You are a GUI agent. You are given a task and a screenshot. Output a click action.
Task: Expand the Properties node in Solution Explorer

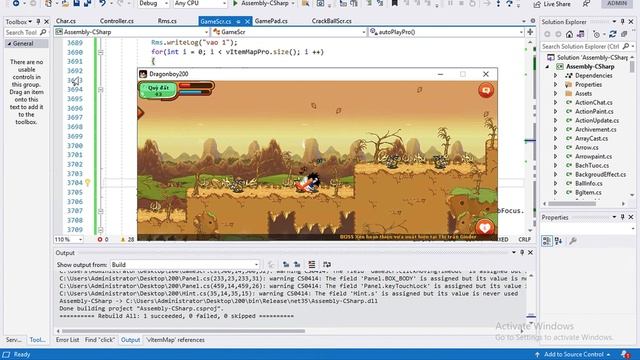click(556, 84)
